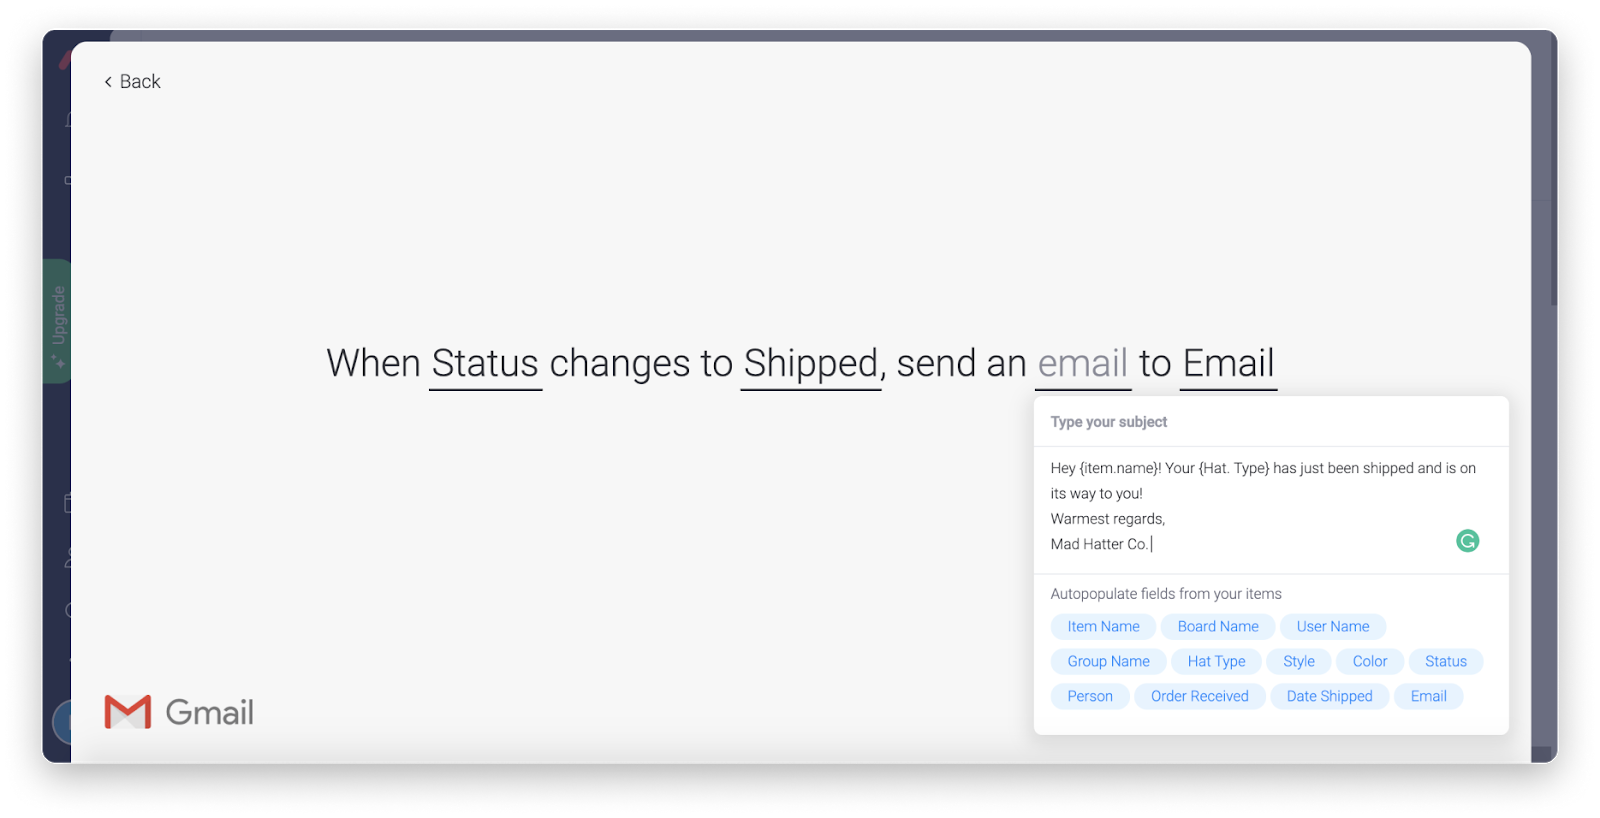Insert the Color autopopulate field
The height and width of the screenshot is (818, 1600).
click(1369, 661)
